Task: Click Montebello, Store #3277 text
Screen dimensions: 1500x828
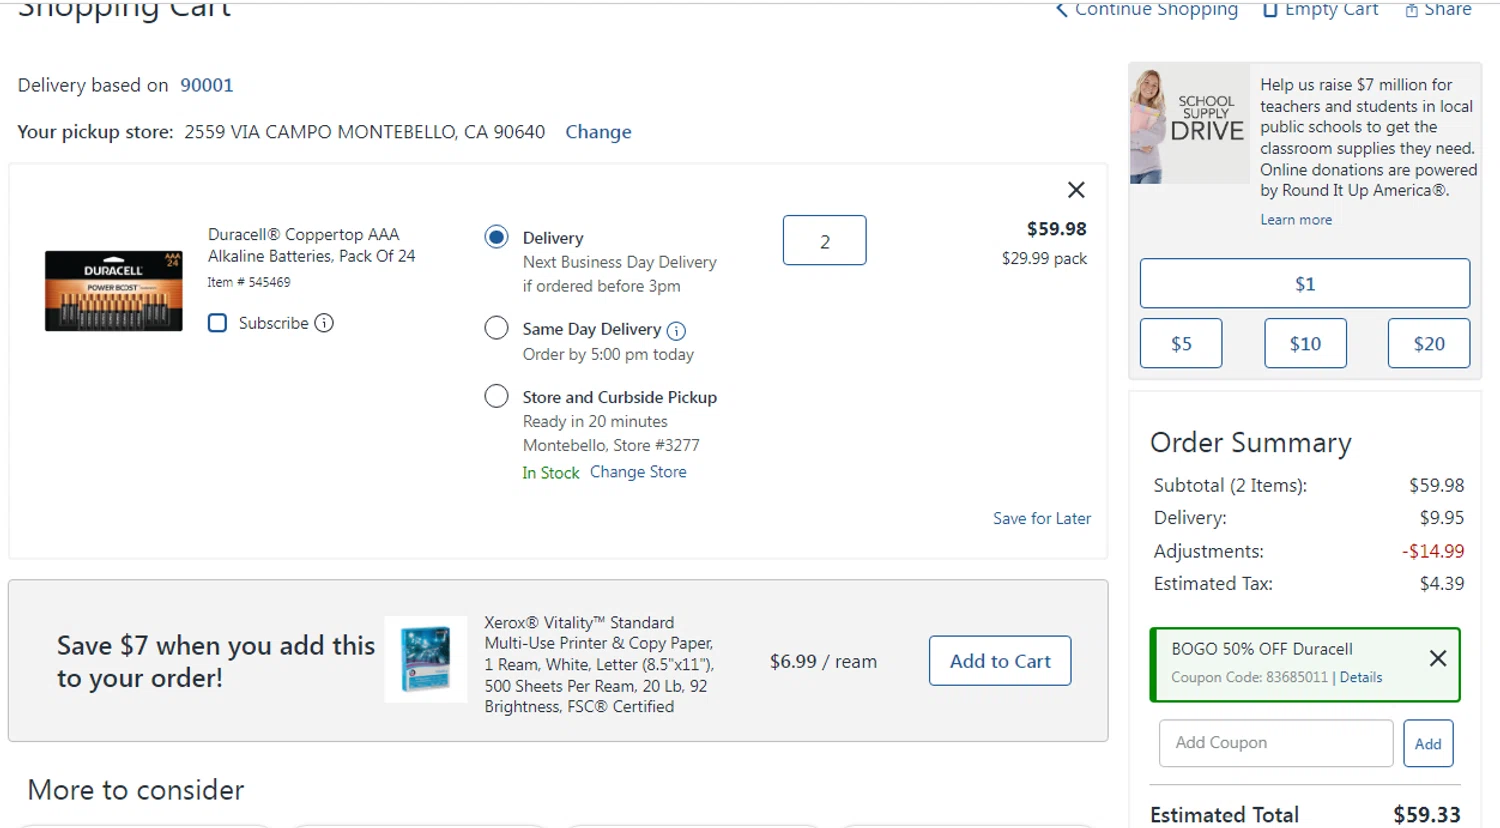Action: click(x=611, y=445)
